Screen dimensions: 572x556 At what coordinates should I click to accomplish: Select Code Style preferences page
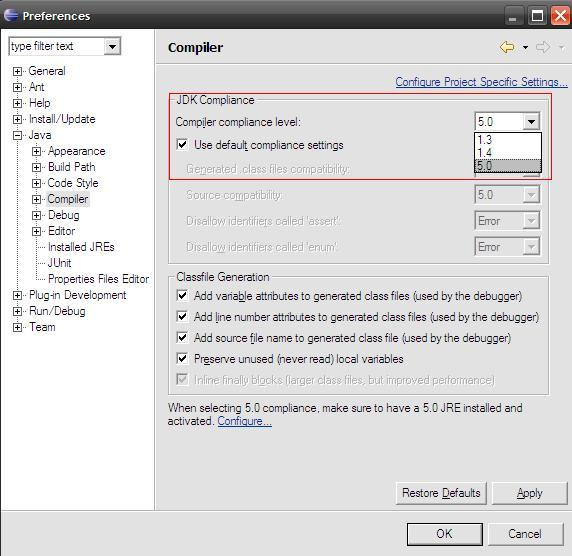(73, 183)
